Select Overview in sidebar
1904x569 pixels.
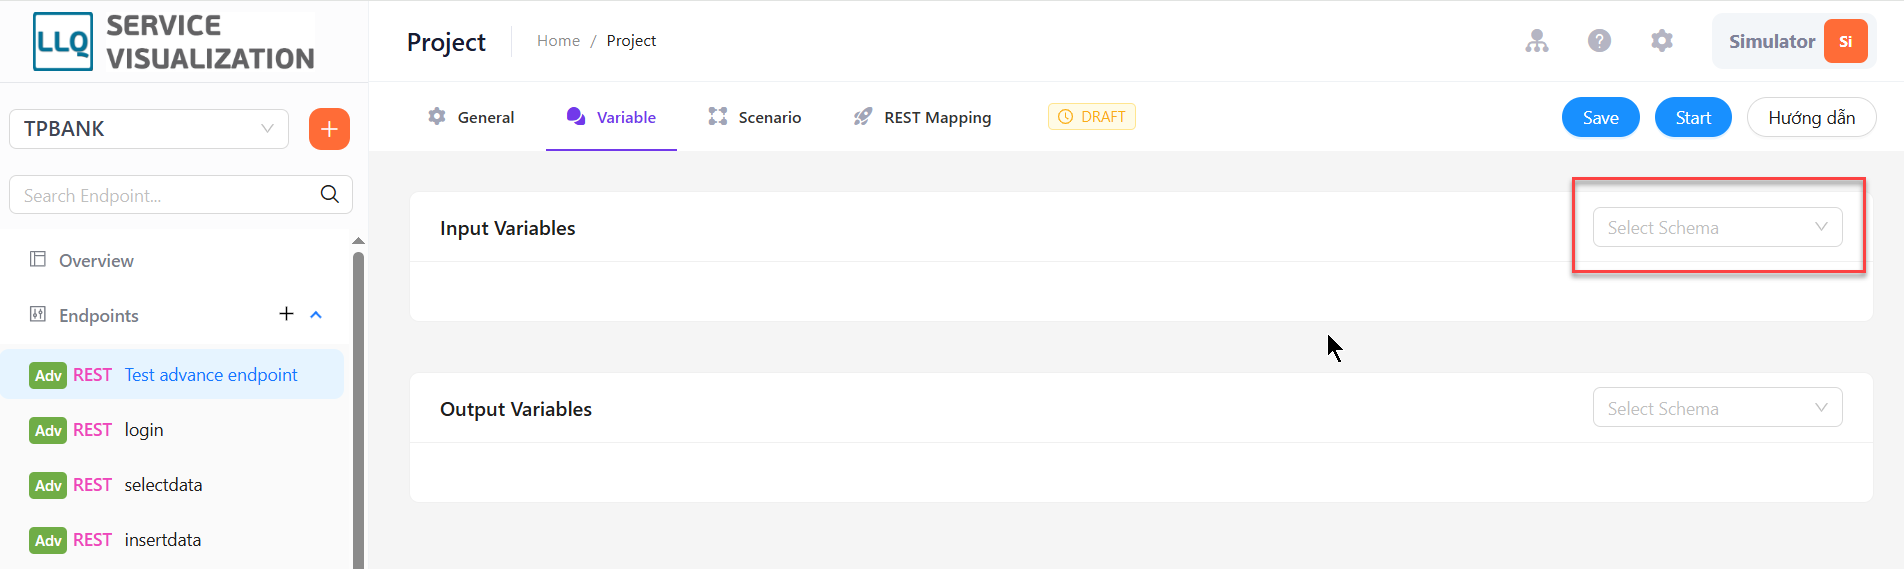(x=96, y=261)
